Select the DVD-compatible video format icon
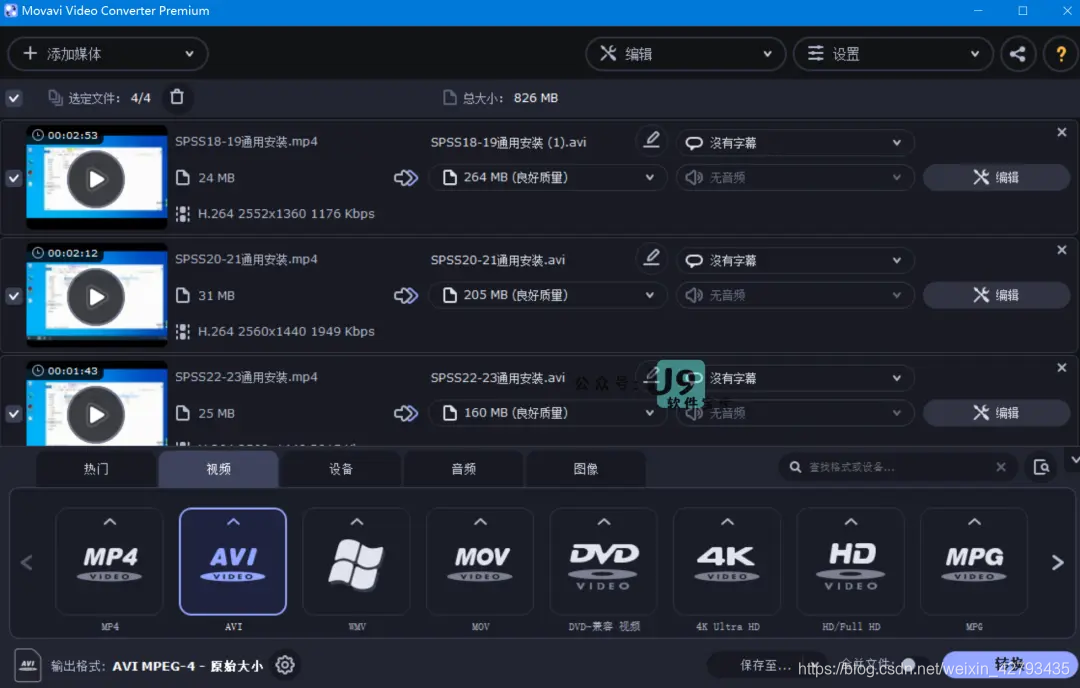The height and width of the screenshot is (688, 1080). pos(603,561)
